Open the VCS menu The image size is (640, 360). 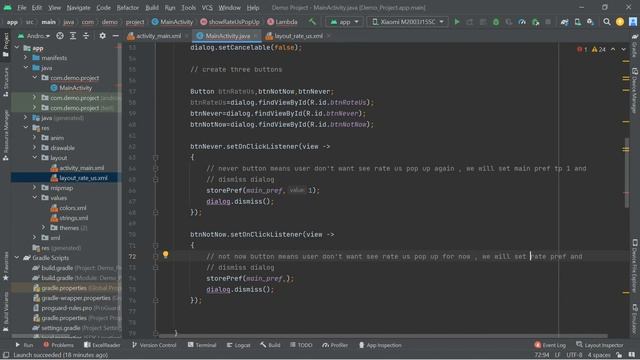207,7
